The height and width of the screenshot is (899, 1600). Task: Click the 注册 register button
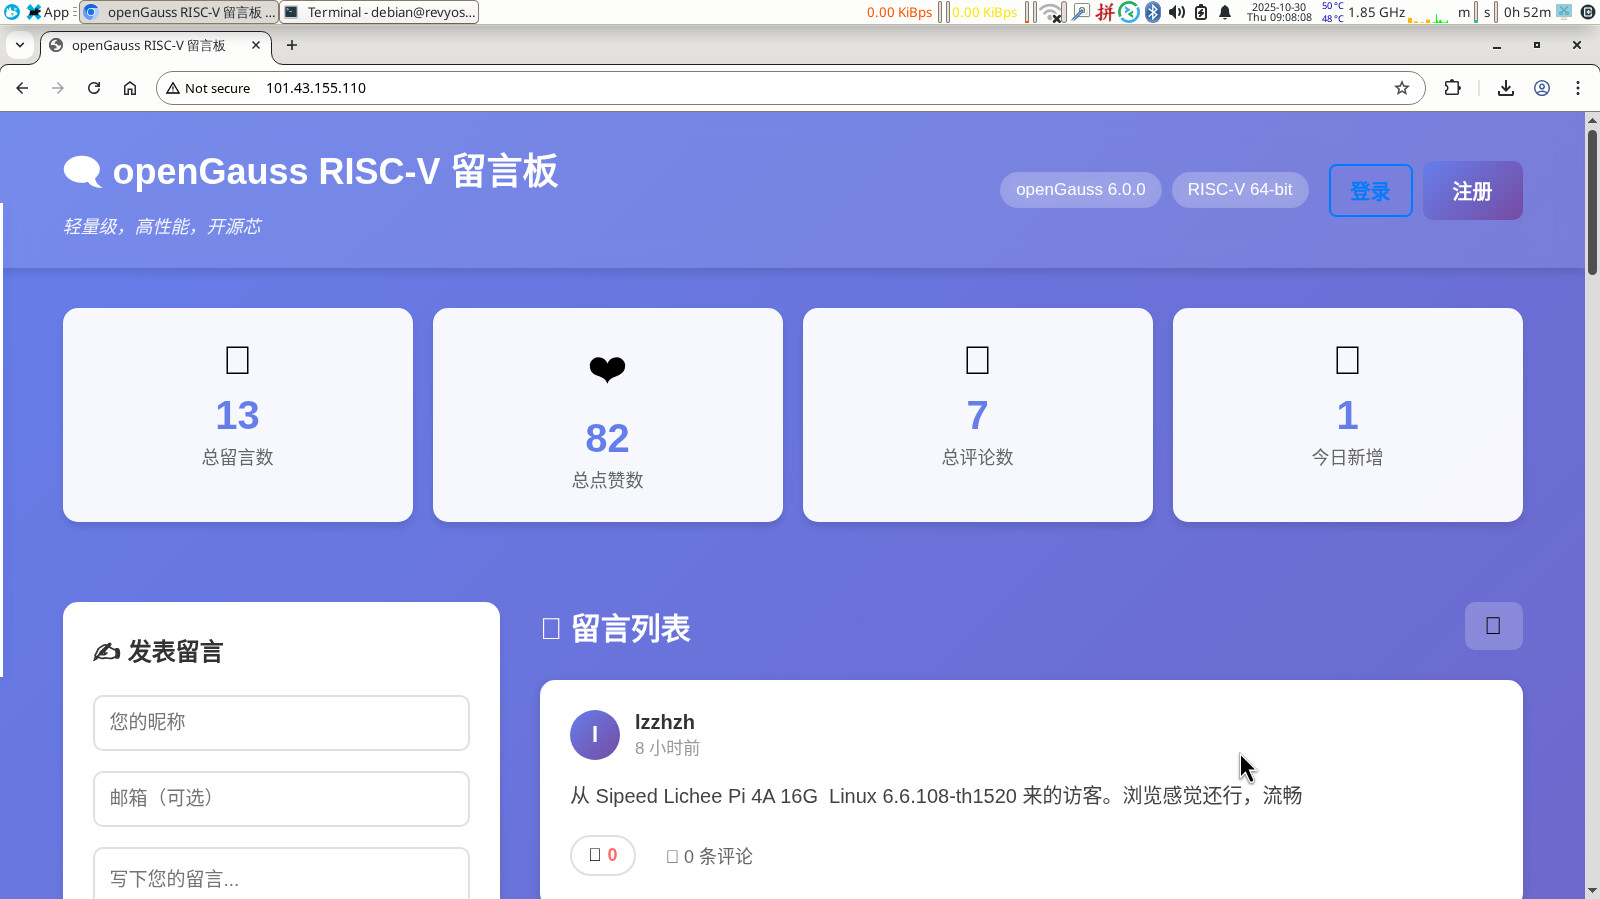pyautogui.click(x=1472, y=190)
